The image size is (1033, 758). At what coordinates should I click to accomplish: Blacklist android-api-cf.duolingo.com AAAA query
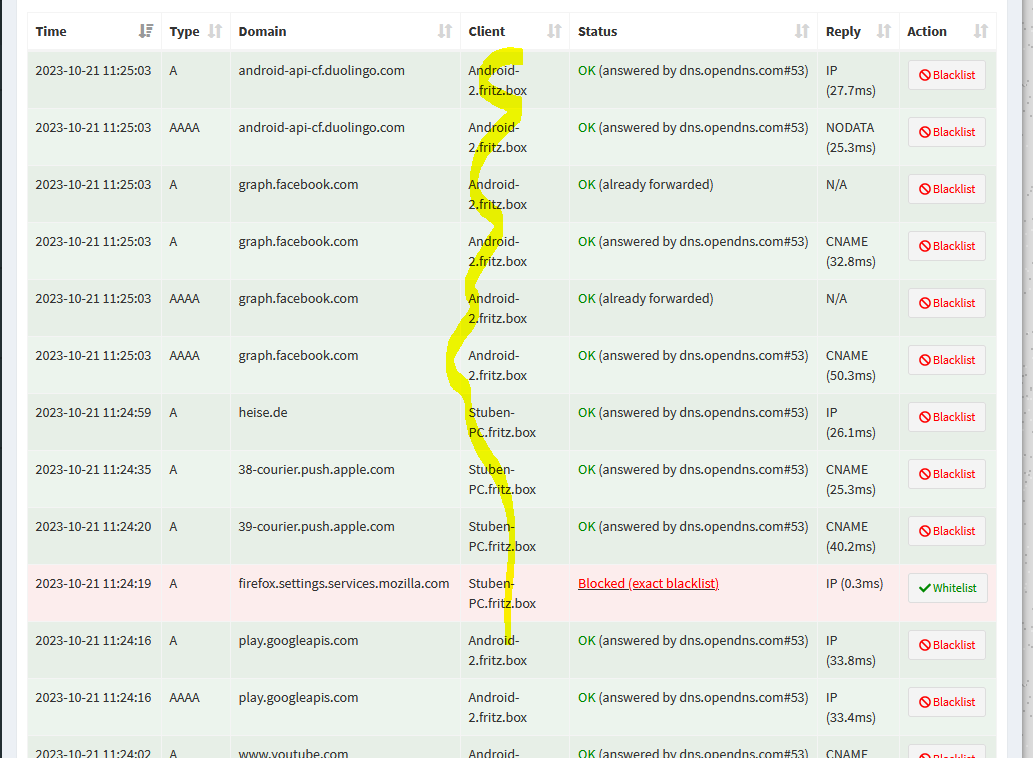[x=947, y=132]
